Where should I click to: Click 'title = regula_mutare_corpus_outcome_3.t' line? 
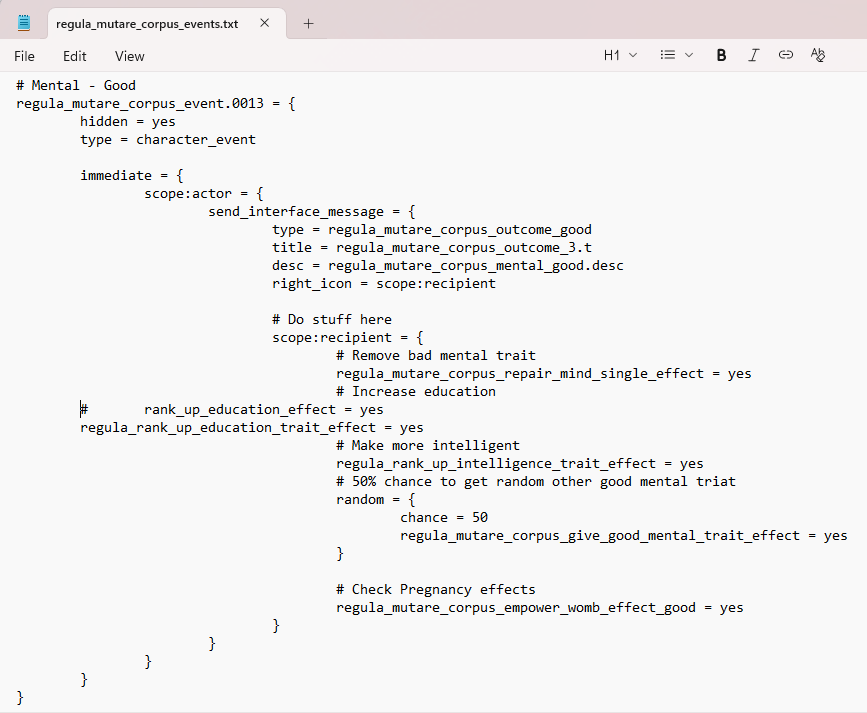click(x=432, y=247)
